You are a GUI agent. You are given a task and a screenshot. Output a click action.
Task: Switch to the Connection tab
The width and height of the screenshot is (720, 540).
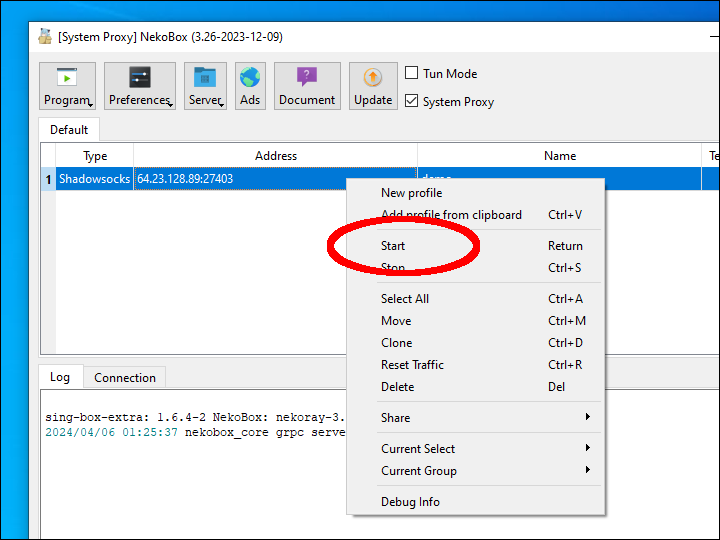(125, 378)
